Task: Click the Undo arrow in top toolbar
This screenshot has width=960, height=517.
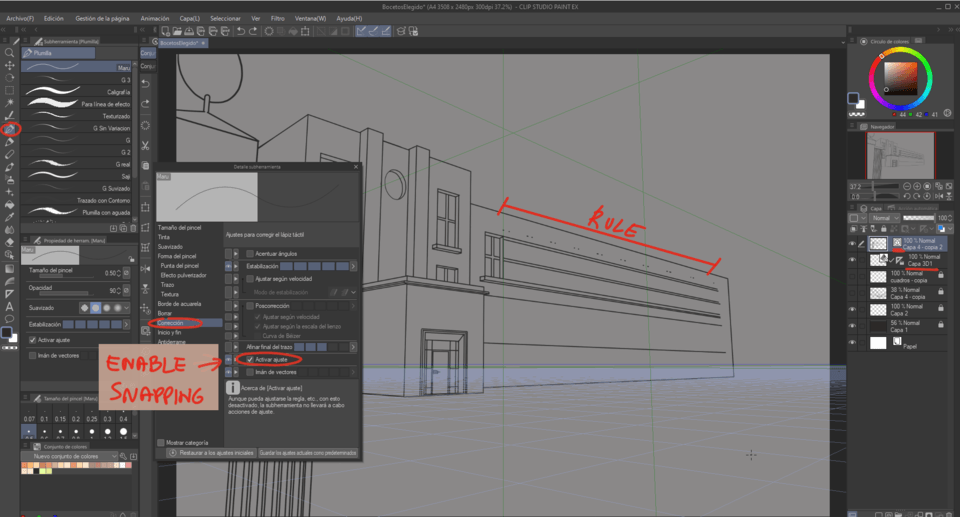Action: 241,31
